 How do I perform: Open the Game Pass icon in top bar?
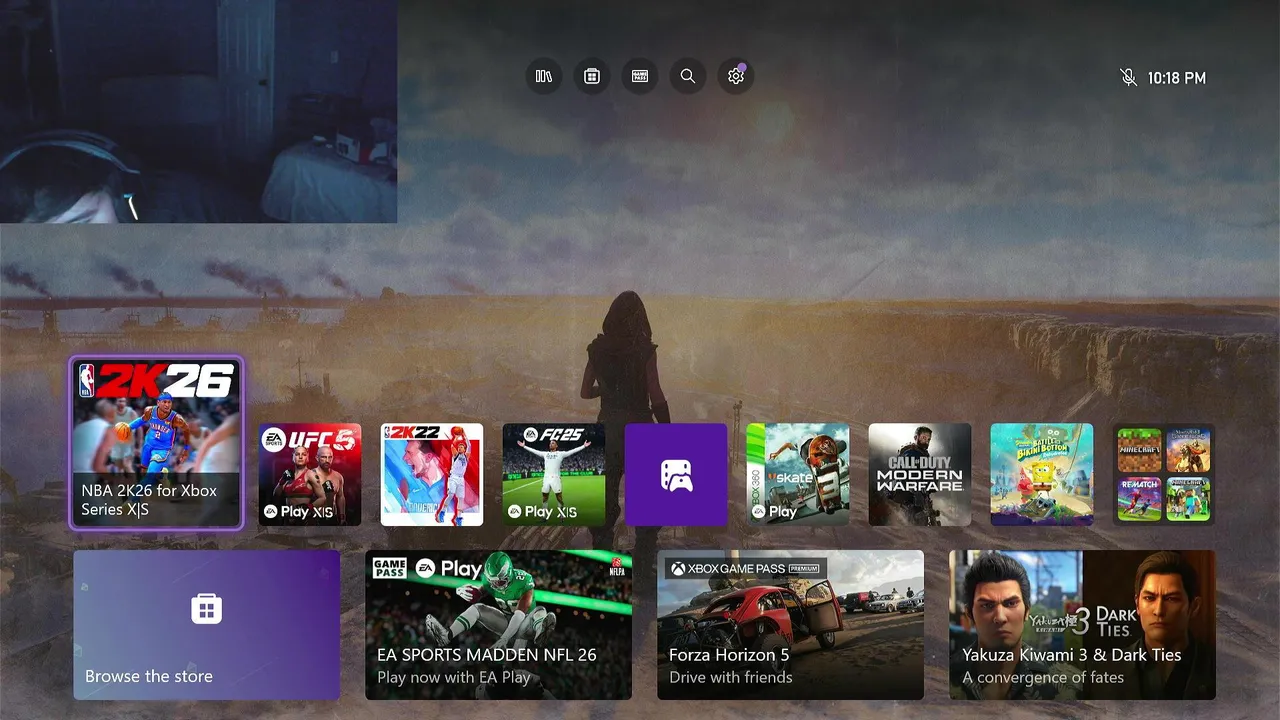(640, 76)
